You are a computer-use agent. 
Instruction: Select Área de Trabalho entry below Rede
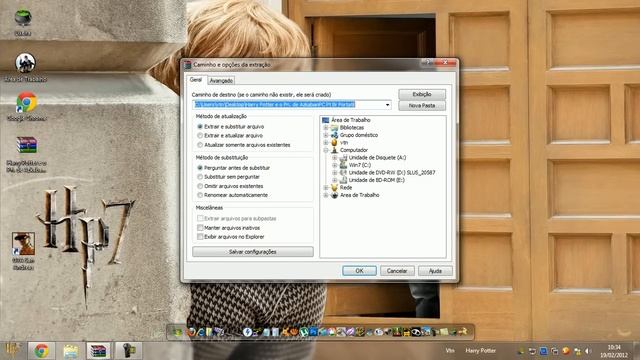coord(360,195)
